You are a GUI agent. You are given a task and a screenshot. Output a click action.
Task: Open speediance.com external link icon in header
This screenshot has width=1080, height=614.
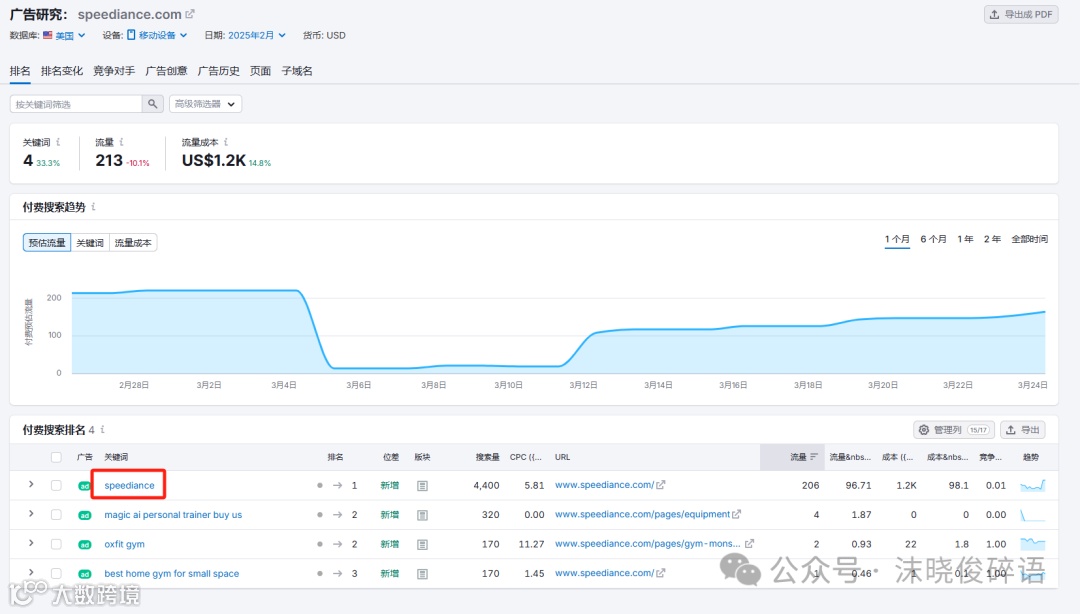coord(190,14)
